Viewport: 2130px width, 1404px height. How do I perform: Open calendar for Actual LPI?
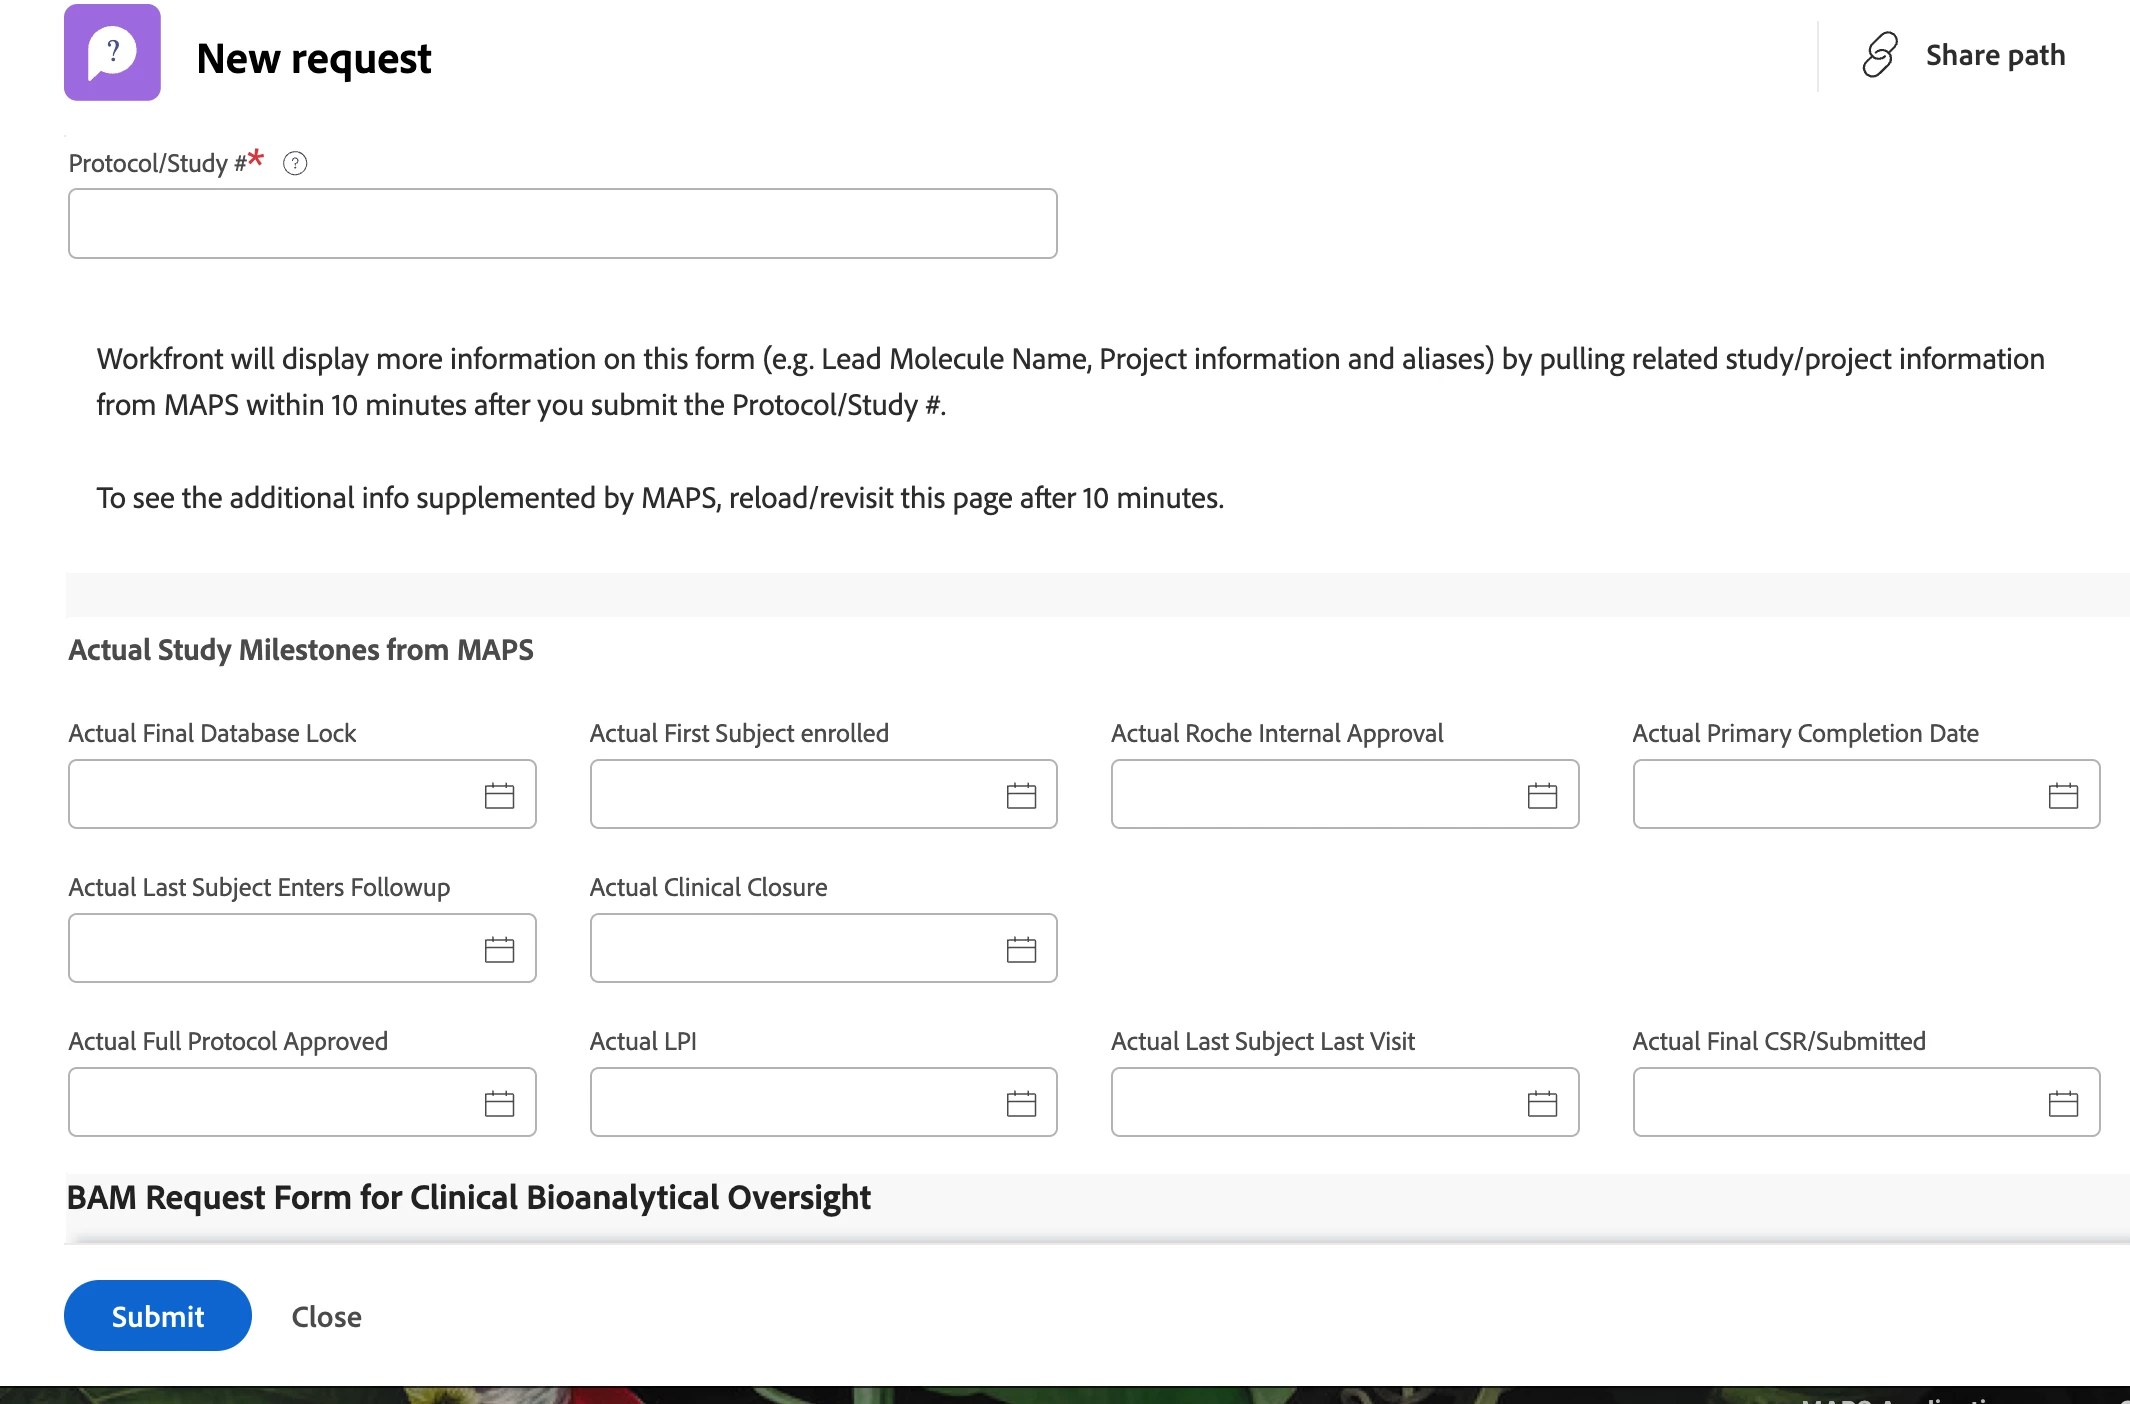click(1021, 1103)
